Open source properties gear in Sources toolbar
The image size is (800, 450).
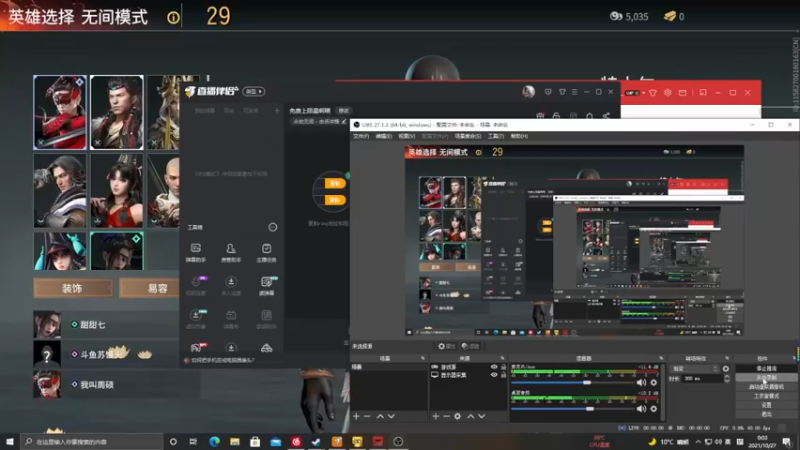click(458, 416)
